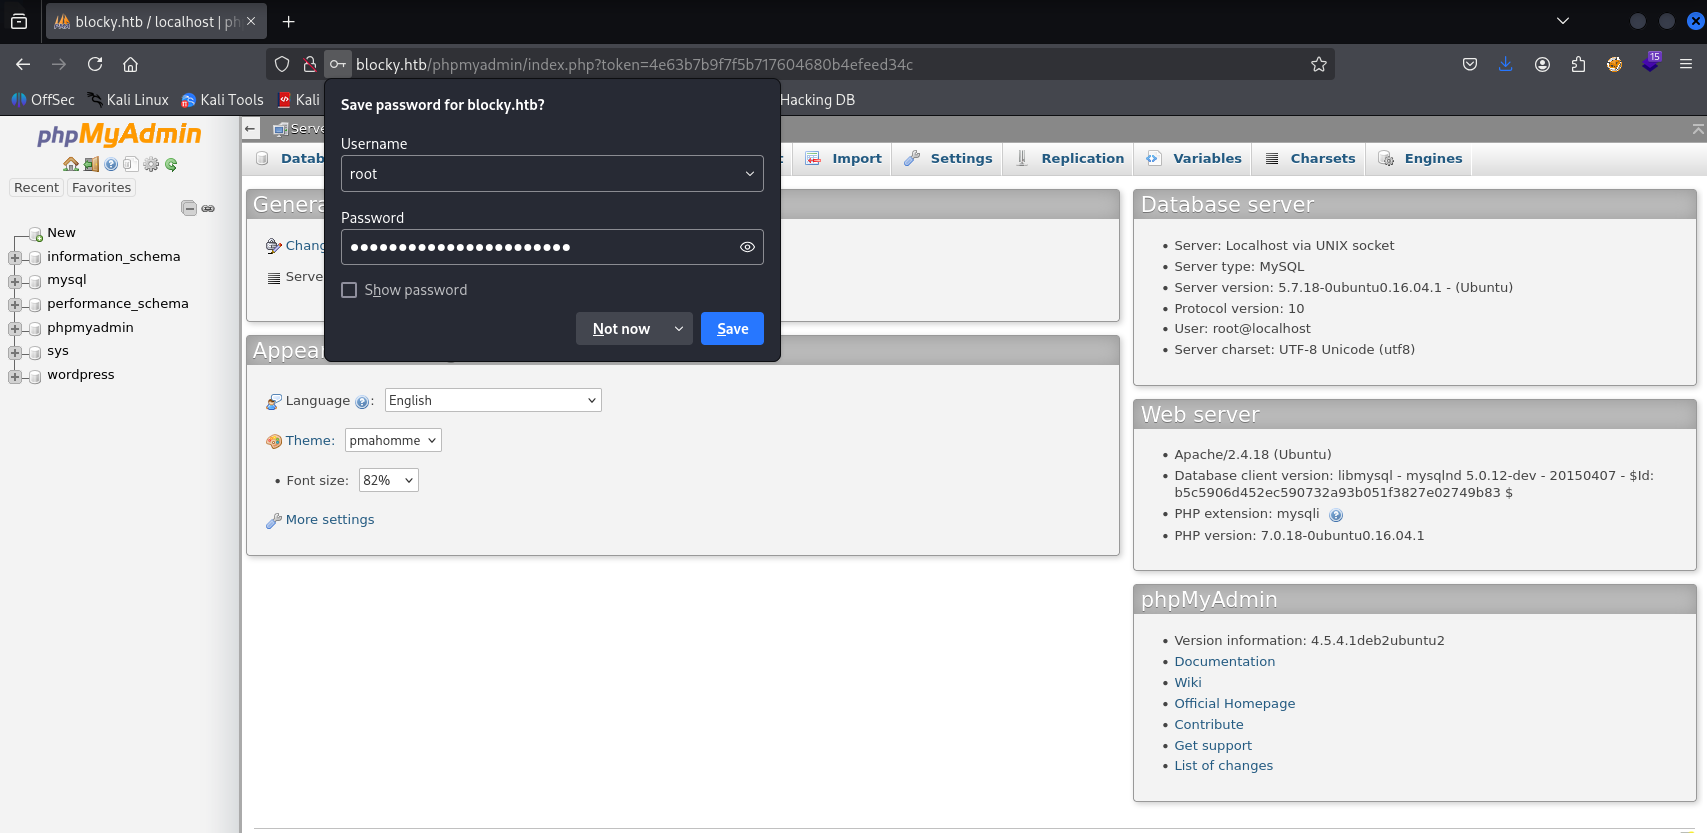Viewport: 1707px width, 833px height.
Task: Click the top panel collapse double-arrow icon
Action: click(x=1698, y=129)
